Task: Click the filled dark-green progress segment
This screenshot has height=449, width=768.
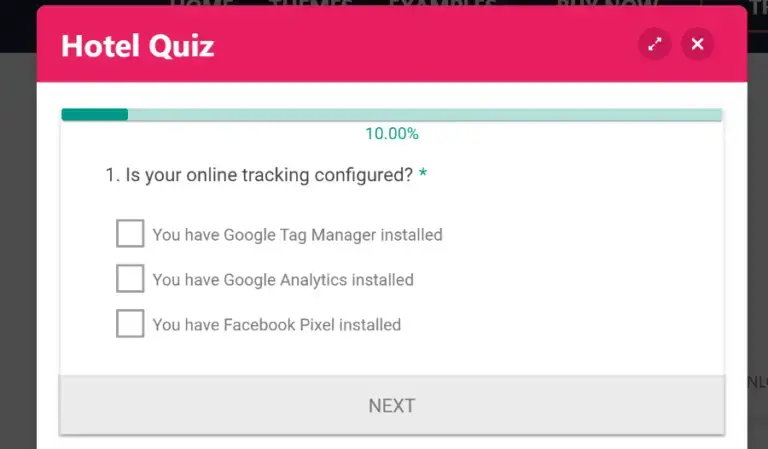Action: pos(95,115)
